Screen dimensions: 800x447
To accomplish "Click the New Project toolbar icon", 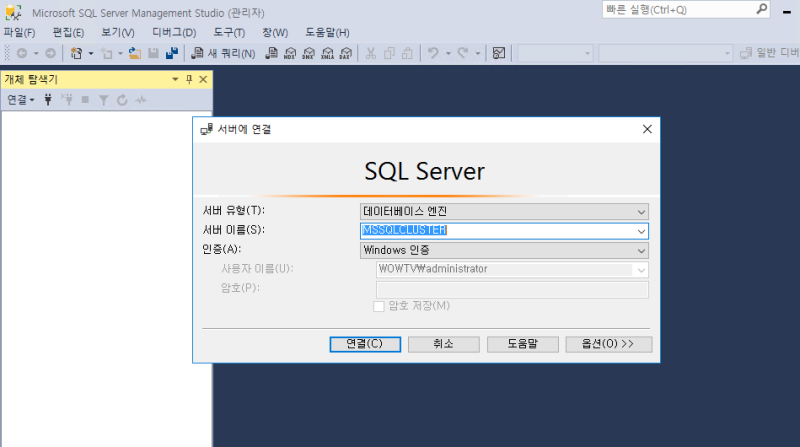I will coord(77,53).
